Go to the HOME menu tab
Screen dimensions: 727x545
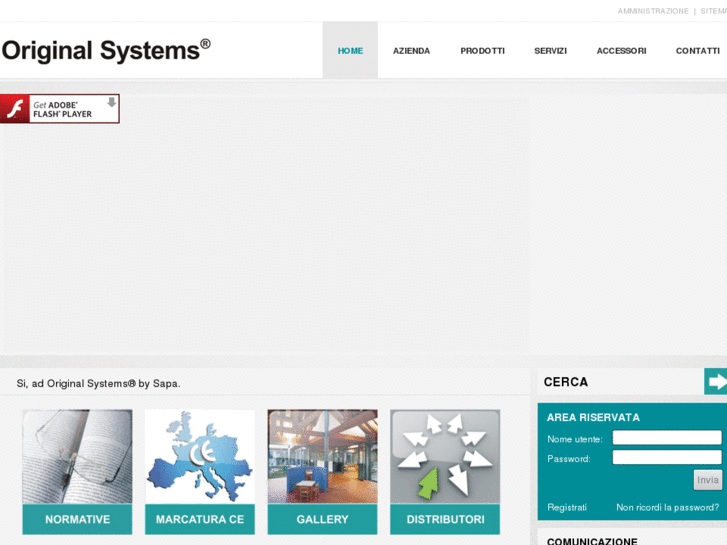tap(350, 51)
